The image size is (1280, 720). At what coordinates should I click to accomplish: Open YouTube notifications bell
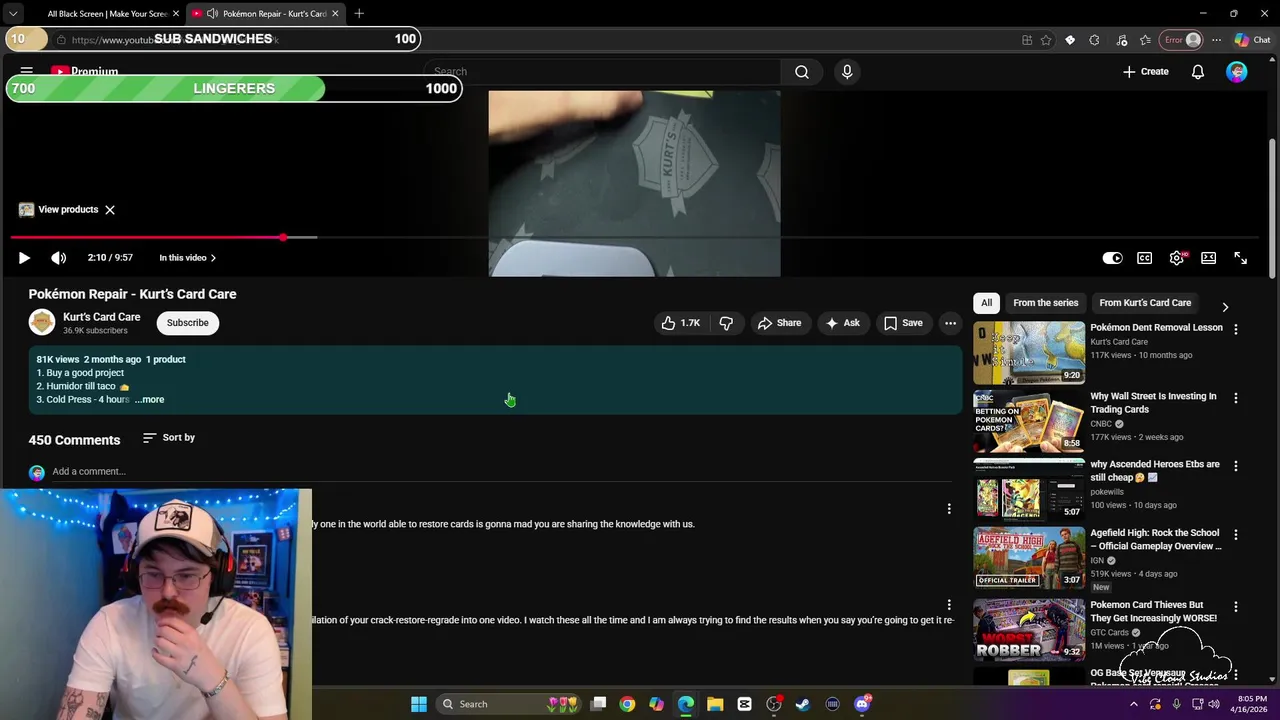pyautogui.click(x=1198, y=72)
